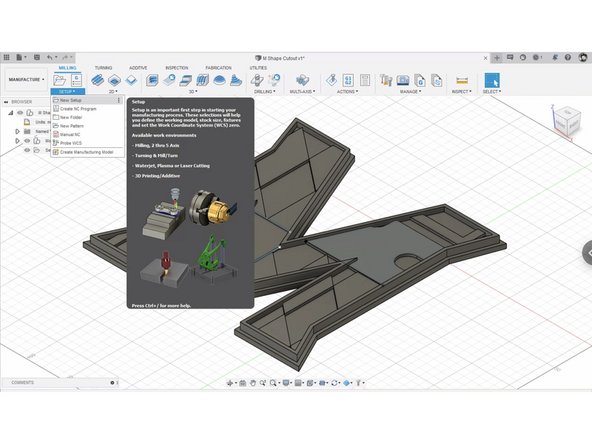Choose Manual NC menu entry

pos(87,134)
